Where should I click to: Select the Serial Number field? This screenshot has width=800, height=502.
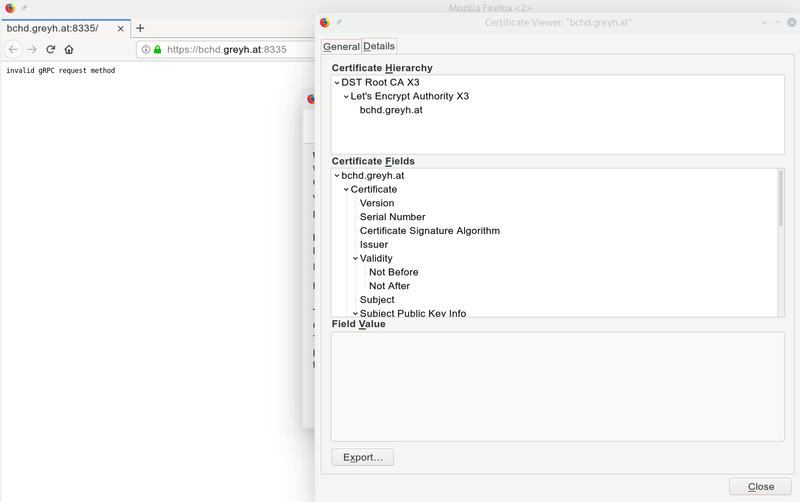click(x=392, y=217)
